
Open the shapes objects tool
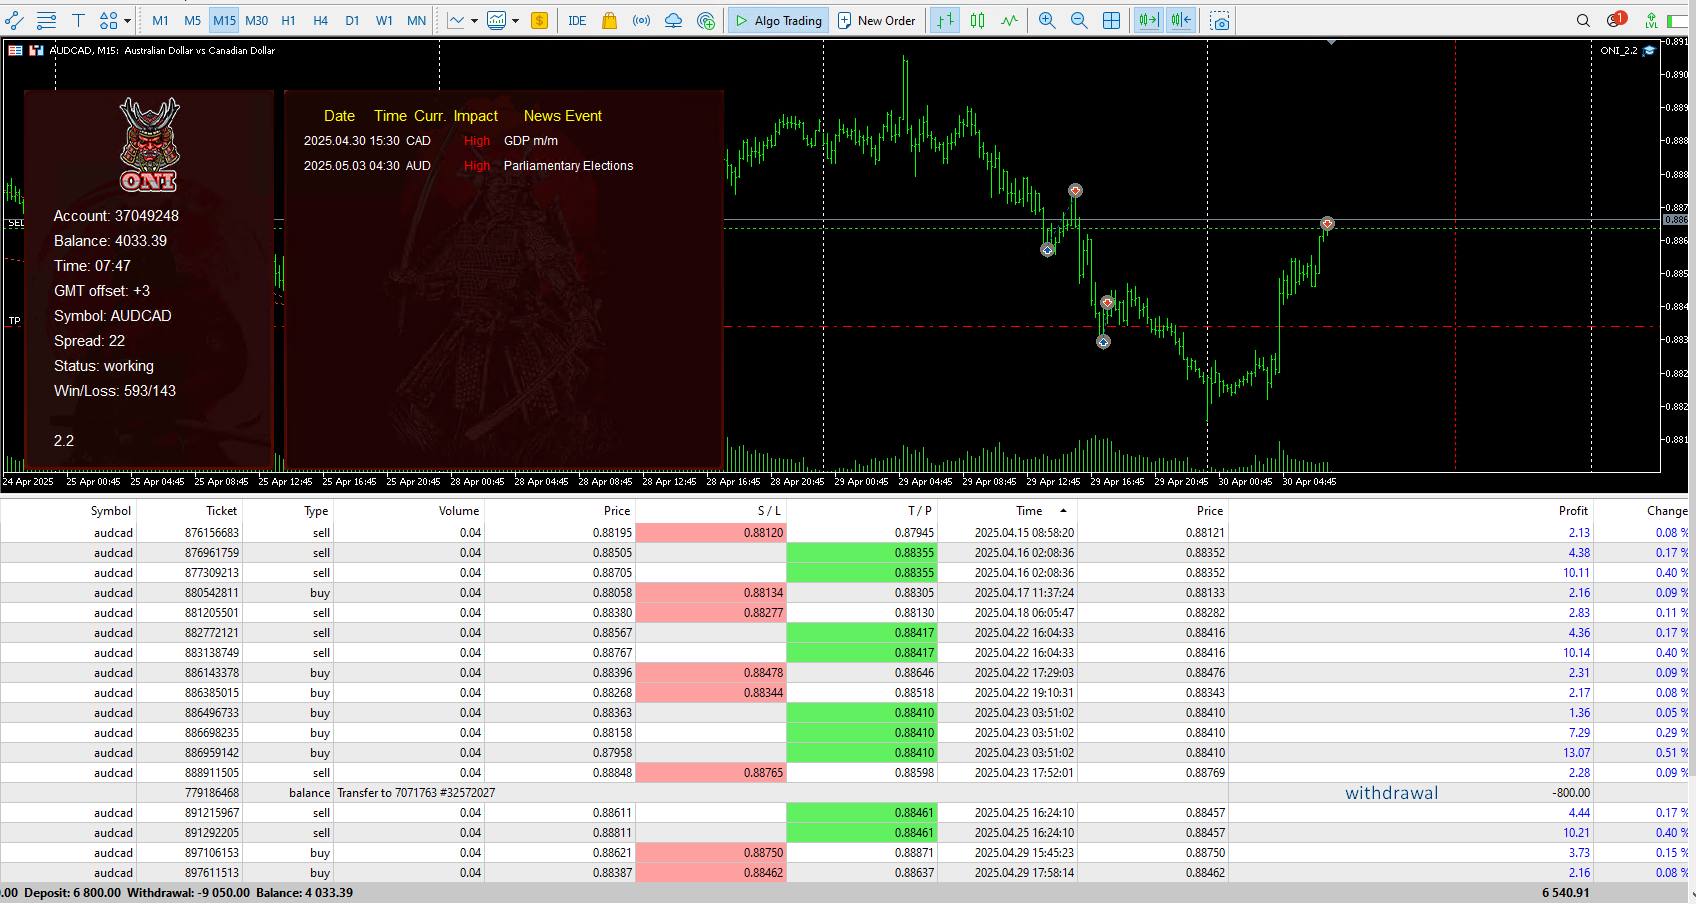[x=108, y=20]
